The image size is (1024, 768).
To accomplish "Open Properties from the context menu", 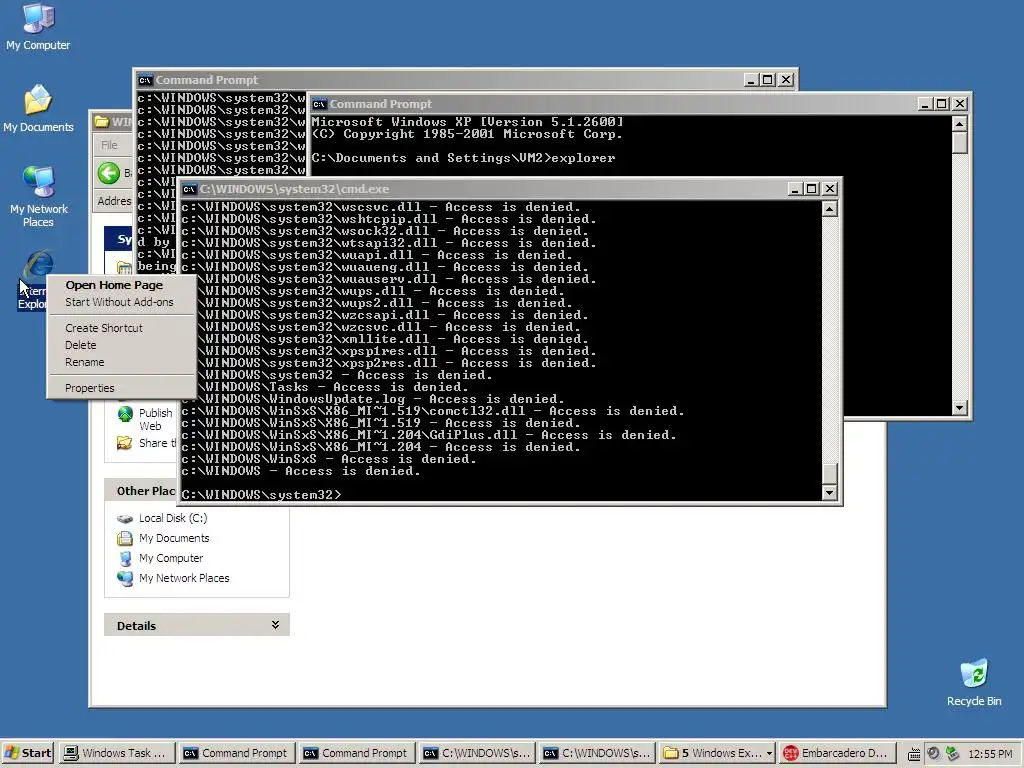I will 89,388.
